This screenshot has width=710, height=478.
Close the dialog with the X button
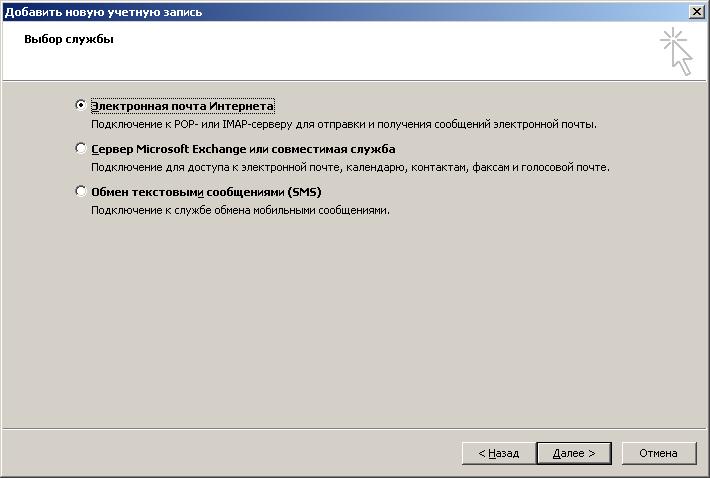pyautogui.click(x=697, y=11)
